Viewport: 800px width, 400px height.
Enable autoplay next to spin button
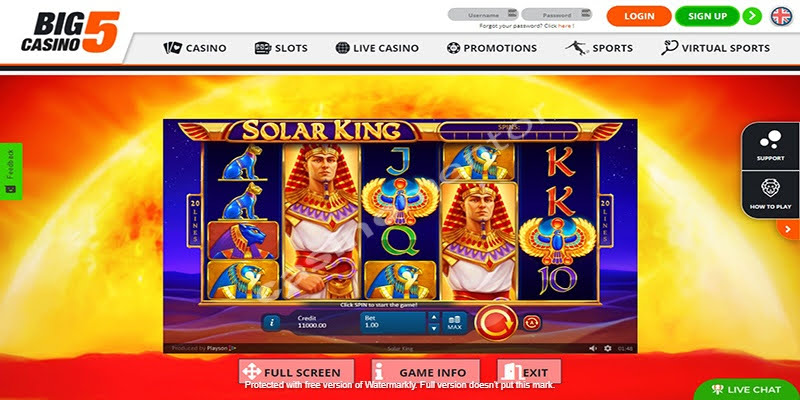point(532,322)
